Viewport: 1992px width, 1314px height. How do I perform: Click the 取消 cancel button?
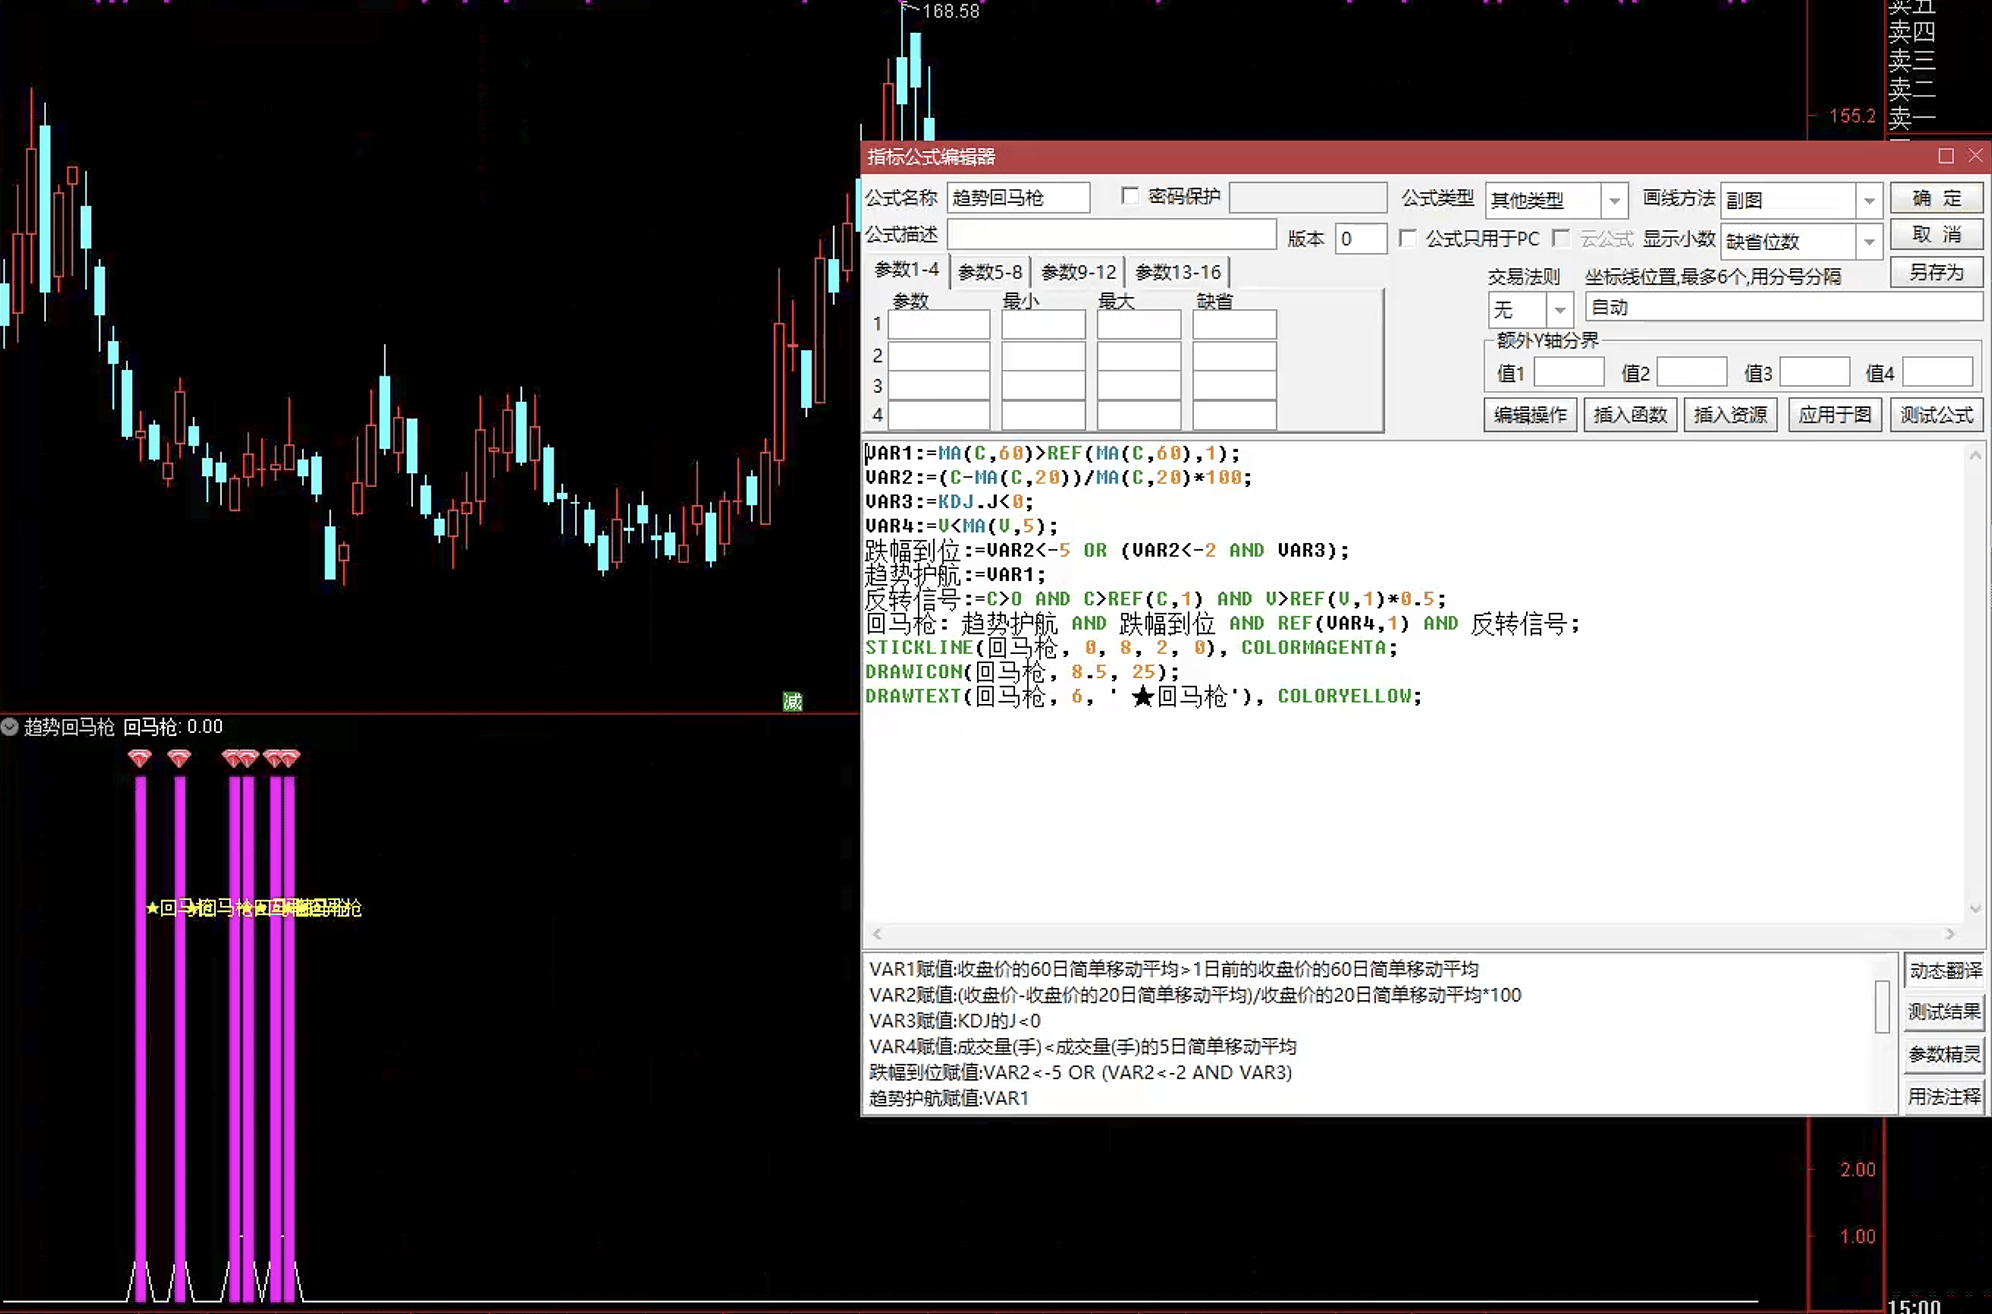coord(1936,235)
